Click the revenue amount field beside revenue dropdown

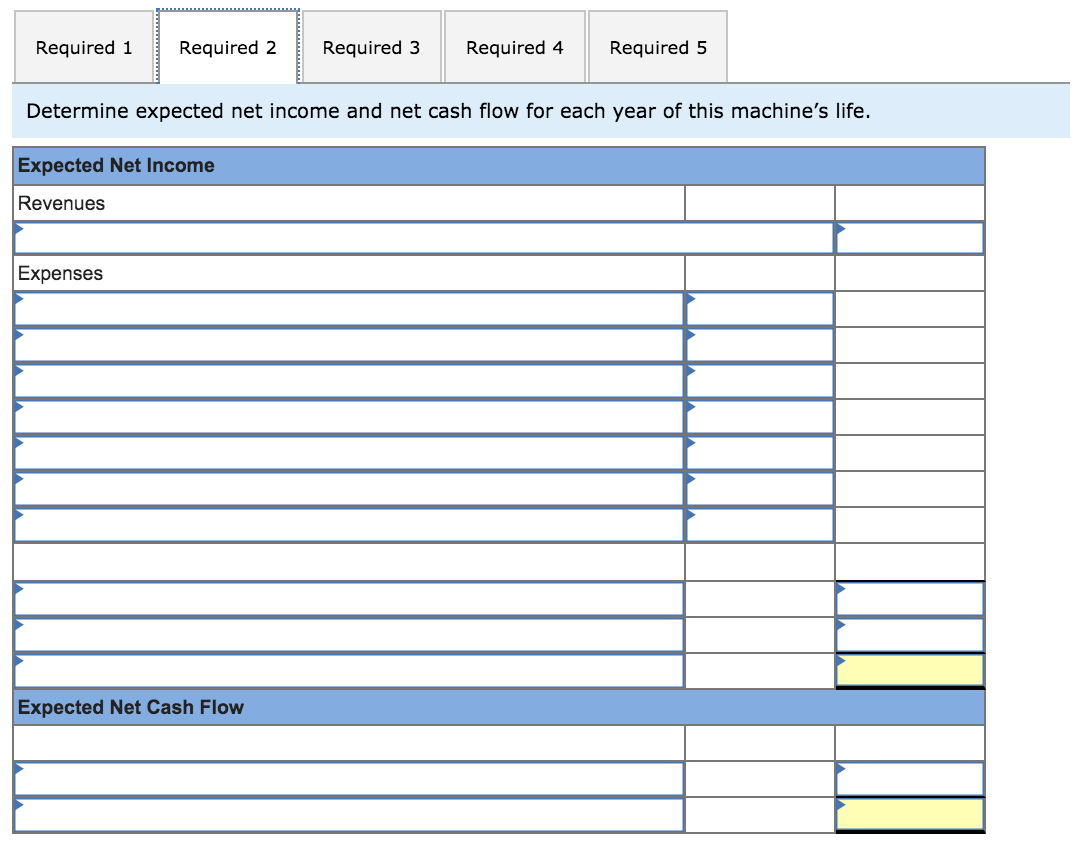[x=910, y=238]
